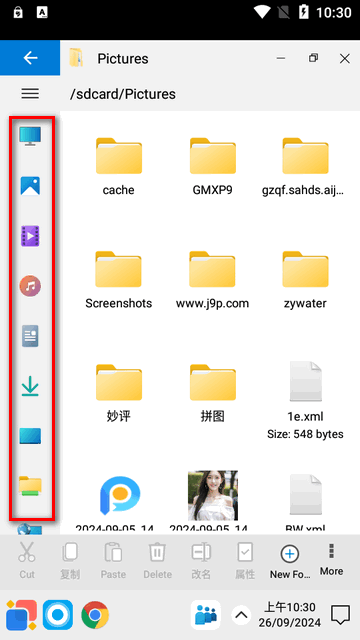Open the Downloads sidebar shortcut

[30, 386]
